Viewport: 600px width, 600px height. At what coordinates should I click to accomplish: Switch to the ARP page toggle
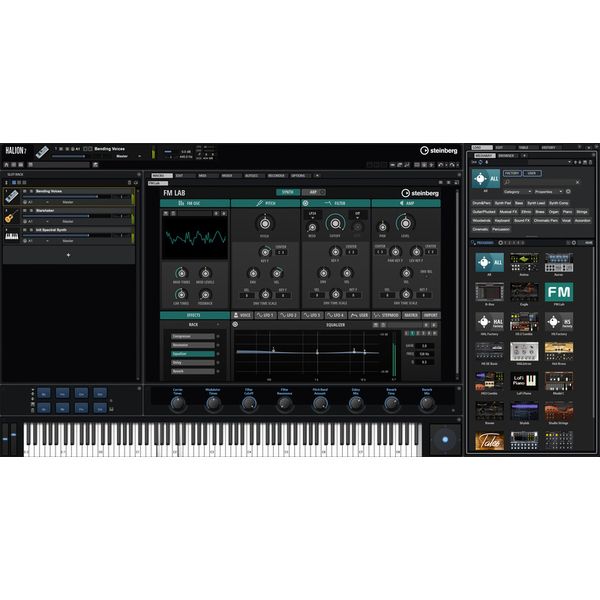pos(312,192)
